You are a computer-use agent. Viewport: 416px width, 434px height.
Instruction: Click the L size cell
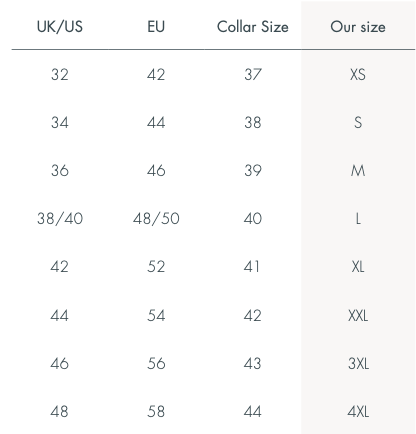tap(358, 219)
